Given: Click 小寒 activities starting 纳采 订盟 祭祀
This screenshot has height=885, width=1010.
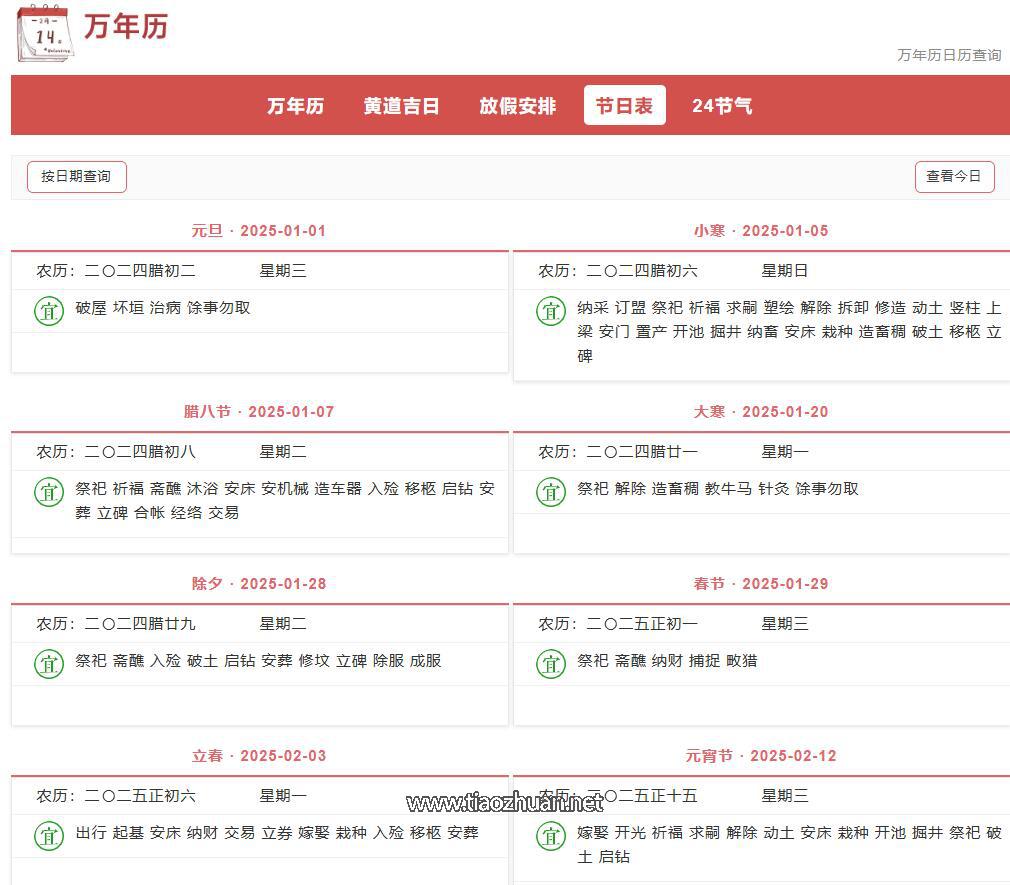Looking at the screenshot, I should click(789, 332).
